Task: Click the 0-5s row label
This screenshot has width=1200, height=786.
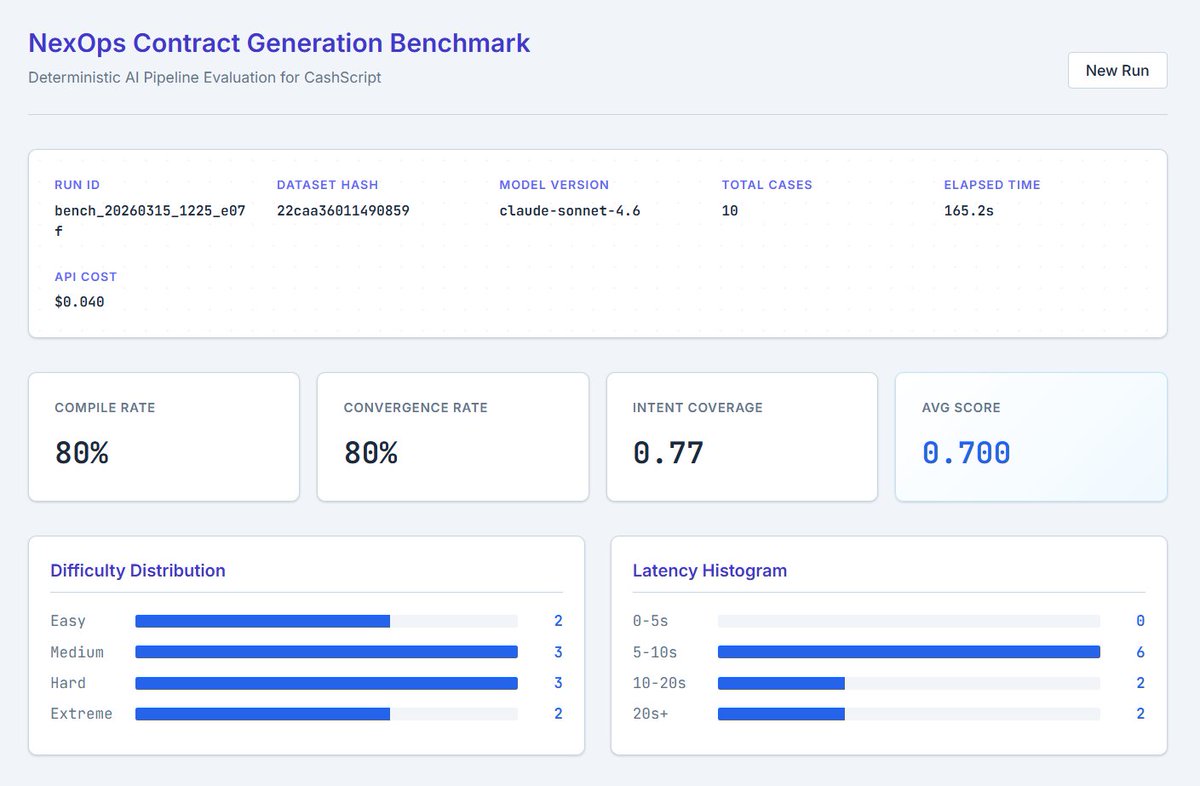Action: pos(650,621)
